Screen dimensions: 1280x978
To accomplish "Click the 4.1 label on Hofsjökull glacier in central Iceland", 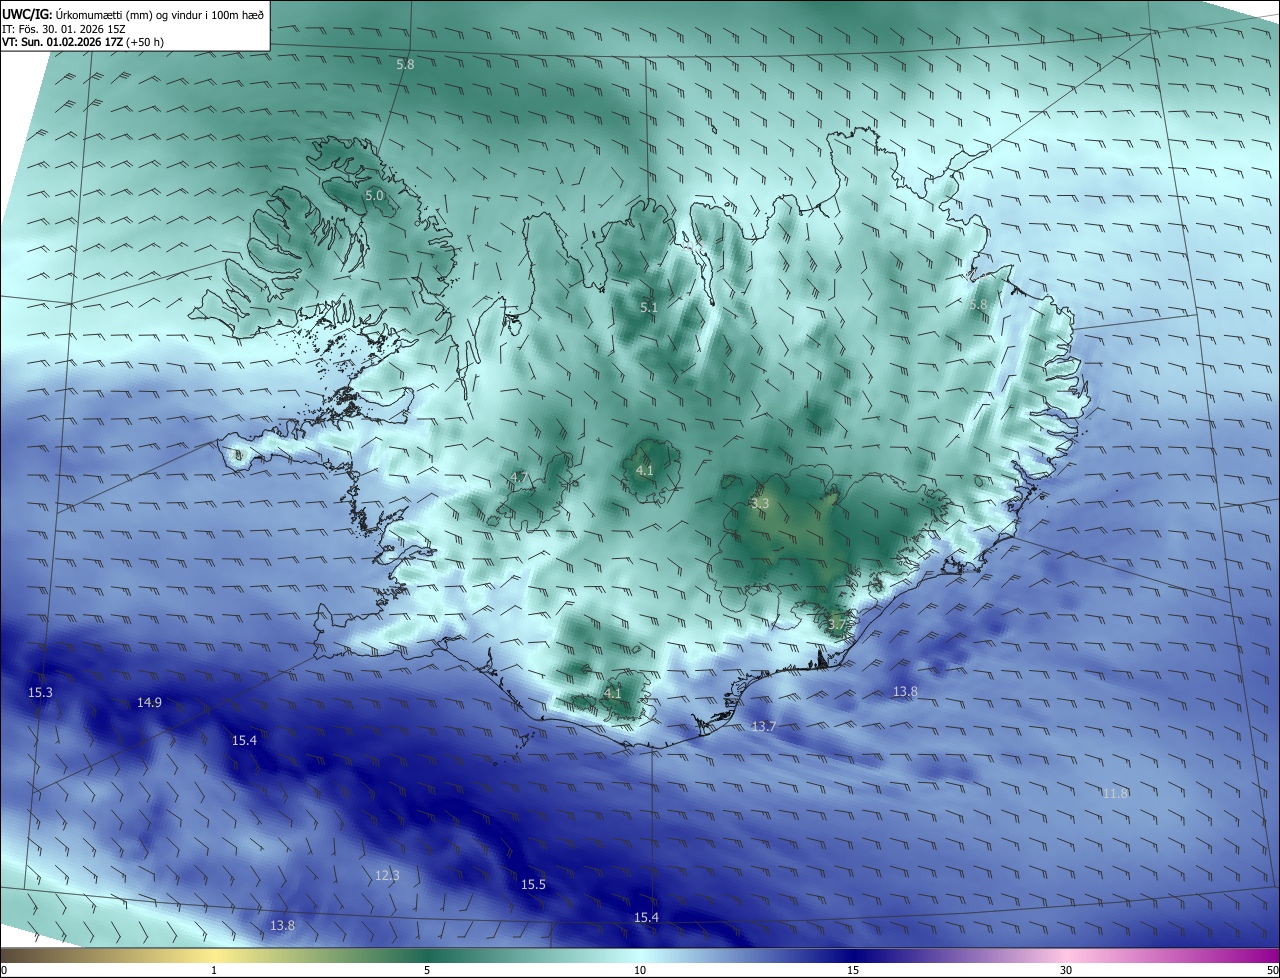I will click(644, 470).
